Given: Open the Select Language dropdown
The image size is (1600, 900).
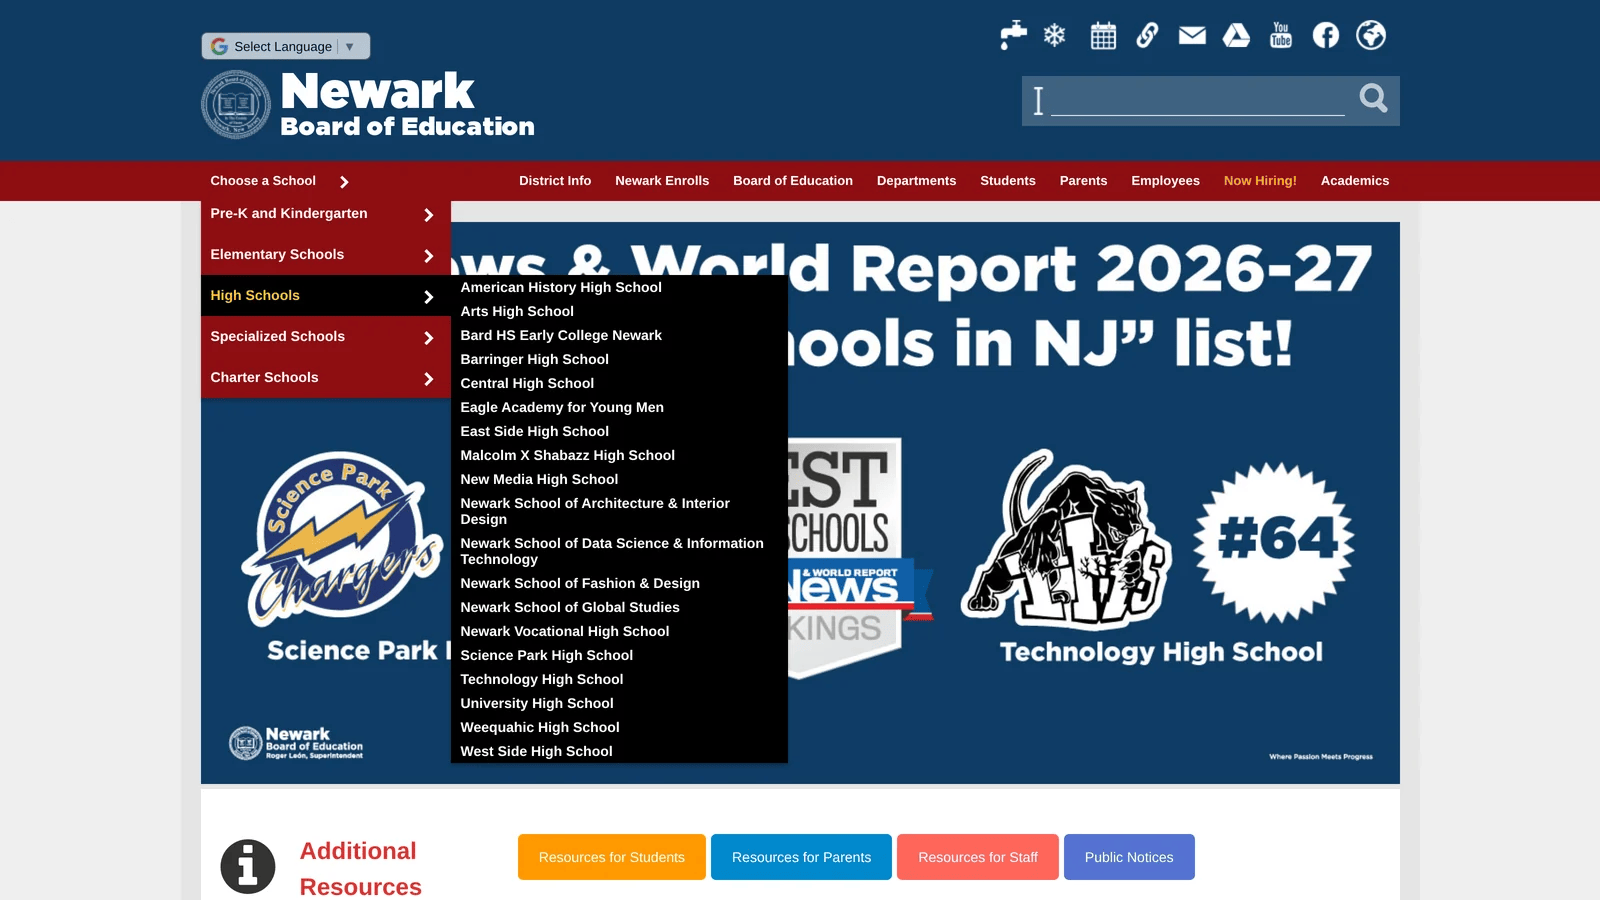Looking at the screenshot, I should (286, 46).
